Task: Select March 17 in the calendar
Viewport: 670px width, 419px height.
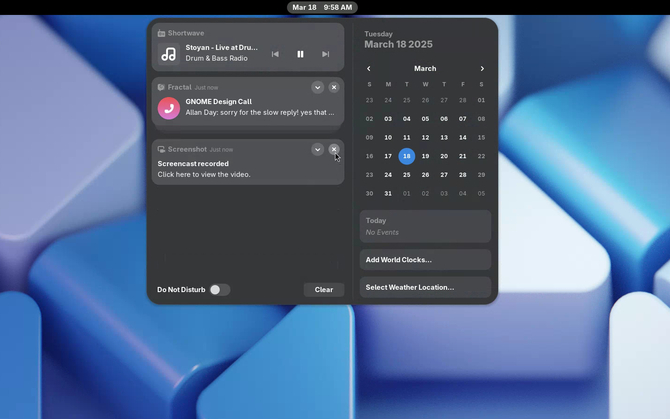Action: click(x=388, y=156)
